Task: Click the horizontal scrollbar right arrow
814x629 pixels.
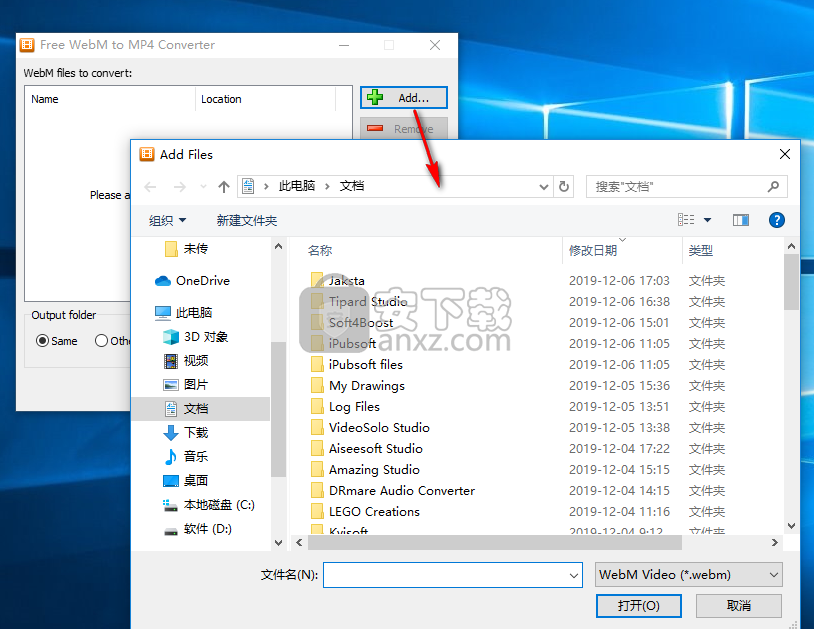Action: 775,543
